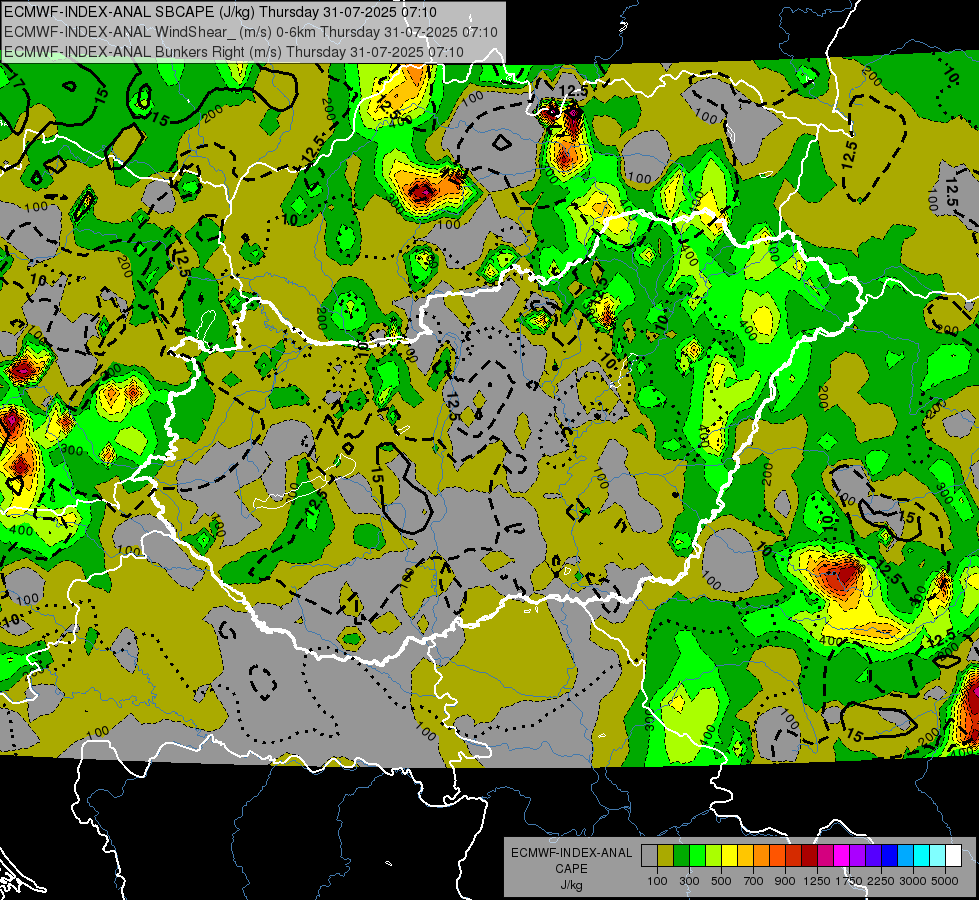Screen dimensions: 979x900
Task: Click the legend tick label 100
Action: tap(657, 881)
